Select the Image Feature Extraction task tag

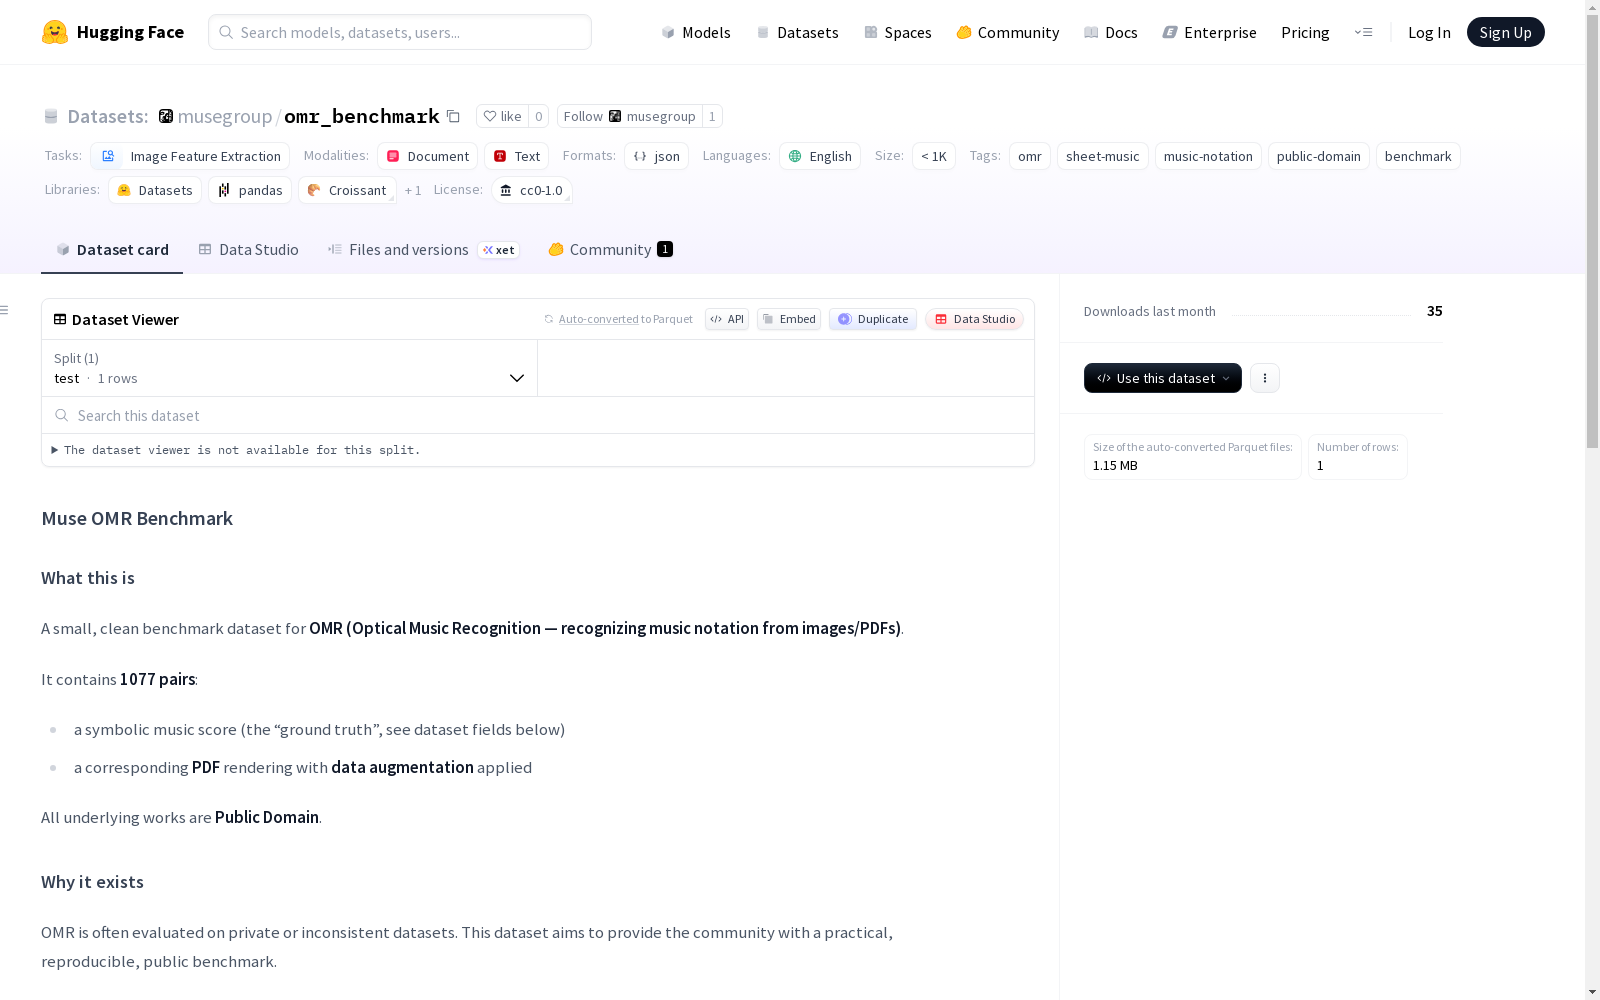coord(190,156)
